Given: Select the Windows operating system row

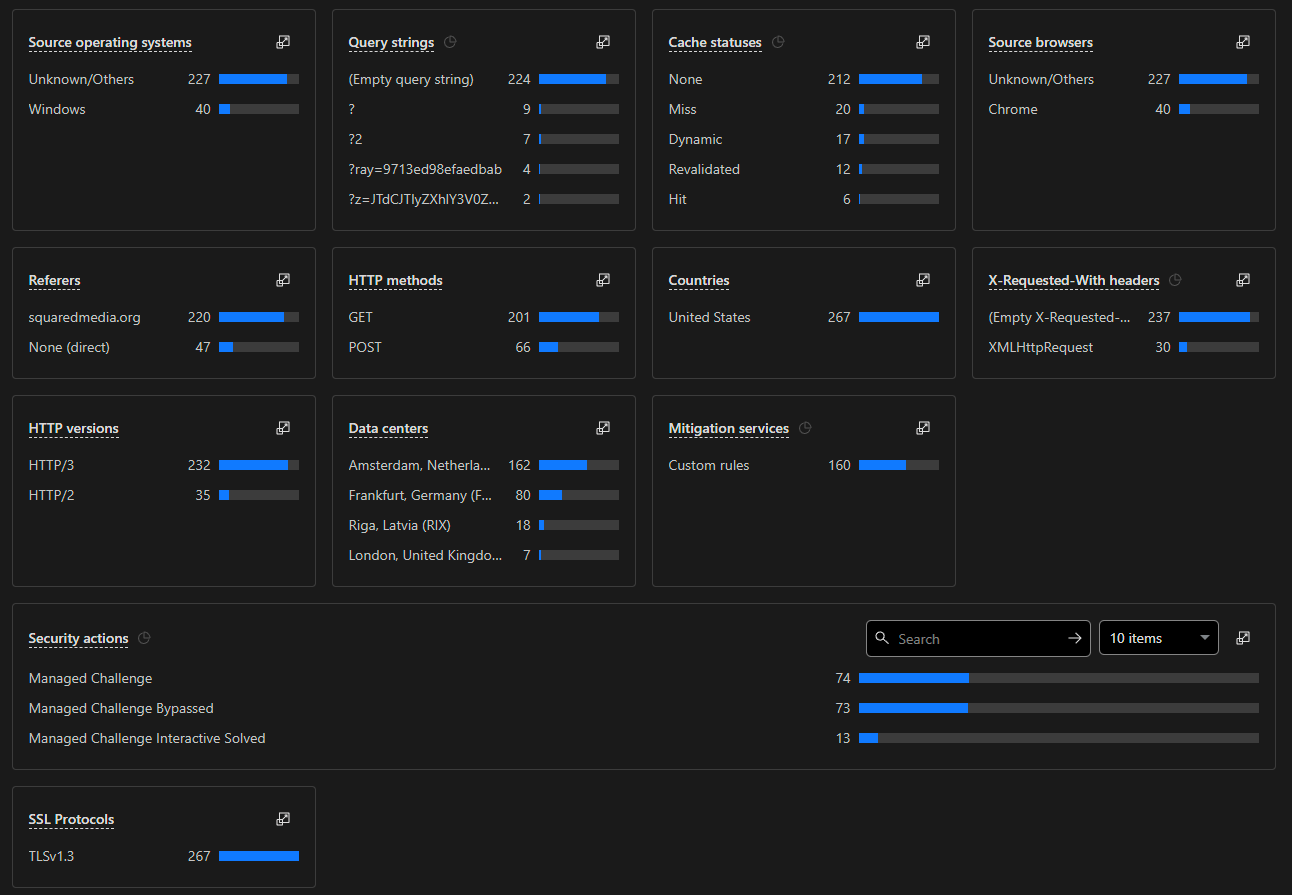Looking at the screenshot, I should click(164, 109).
